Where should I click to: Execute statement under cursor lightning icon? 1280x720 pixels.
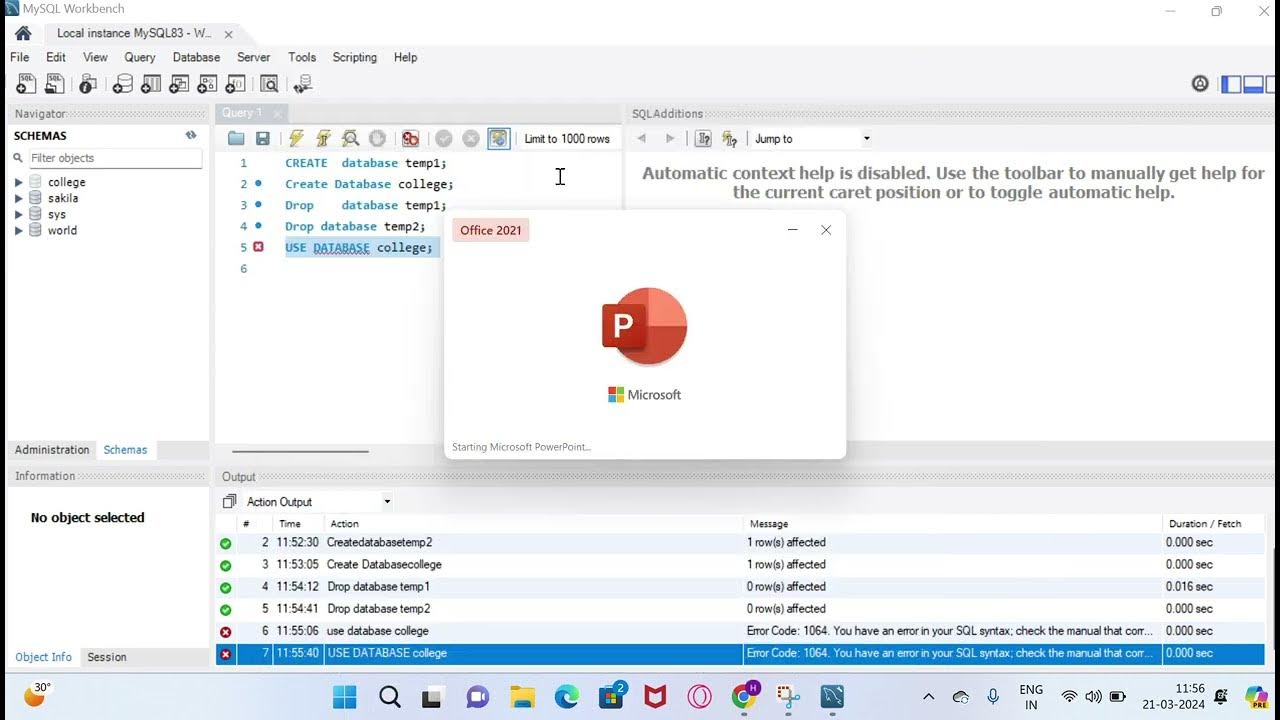[323, 139]
